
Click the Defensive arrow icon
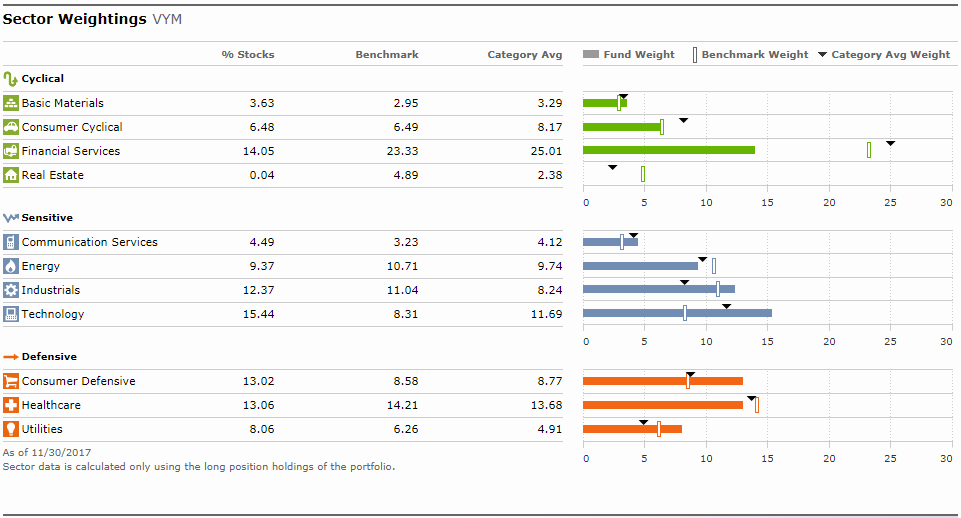pyautogui.click(x=10, y=357)
